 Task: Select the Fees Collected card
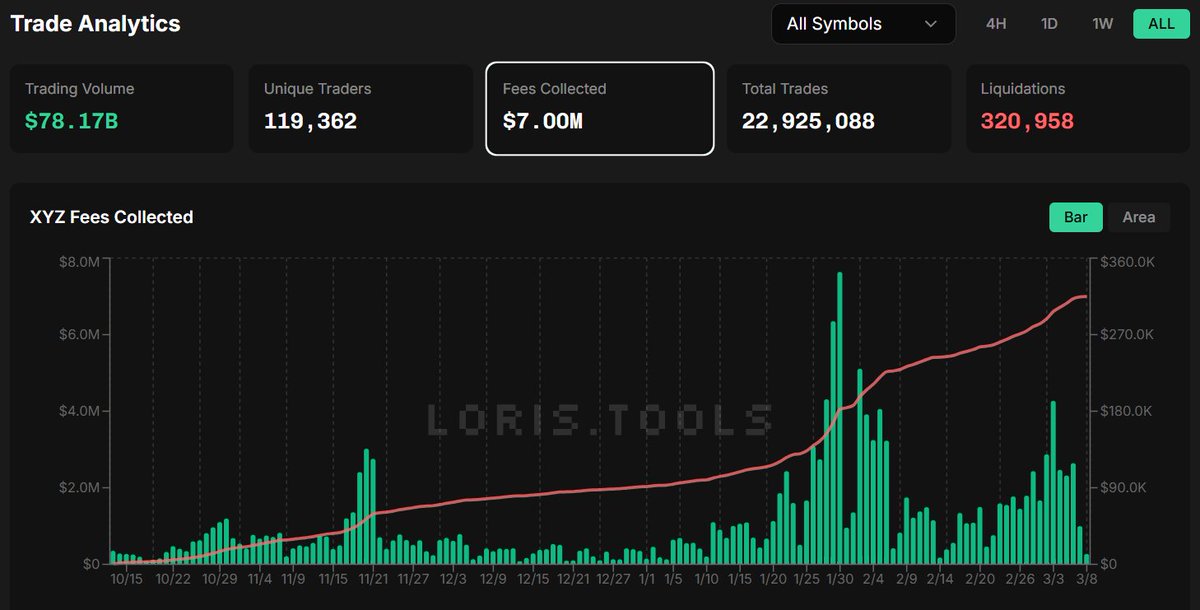[x=600, y=109]
